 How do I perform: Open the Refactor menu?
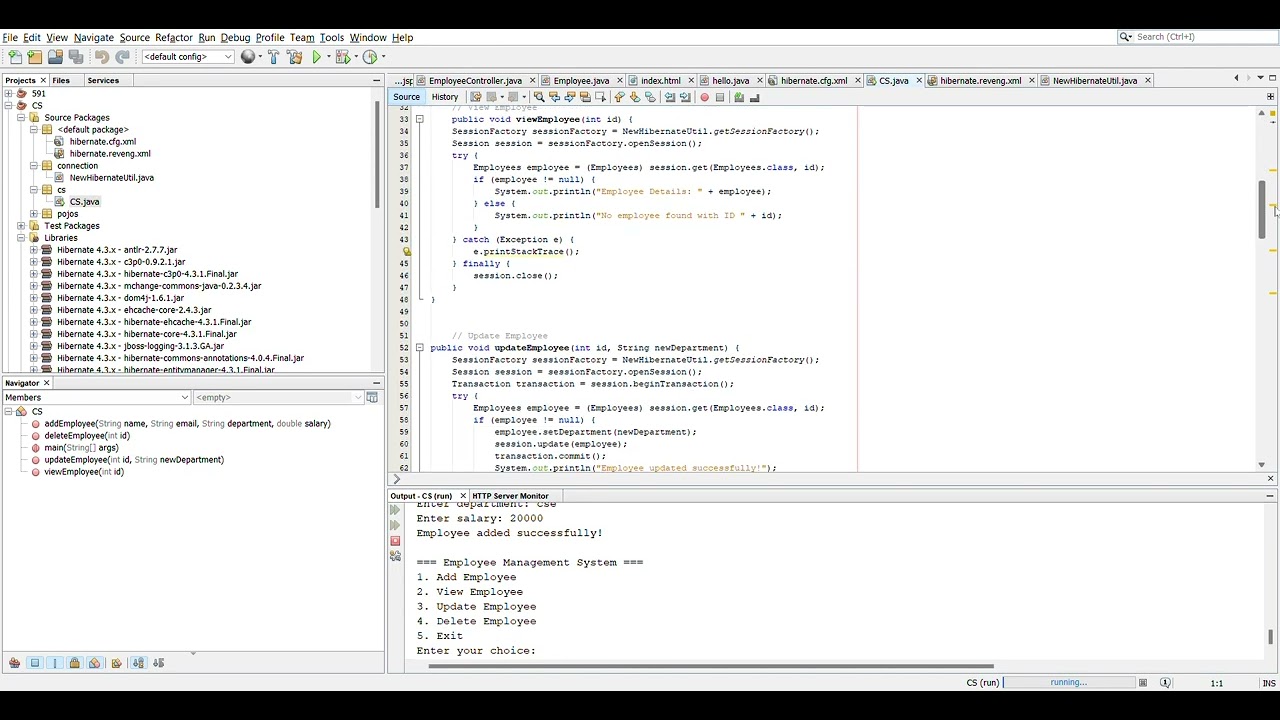[x=173, y=37]
